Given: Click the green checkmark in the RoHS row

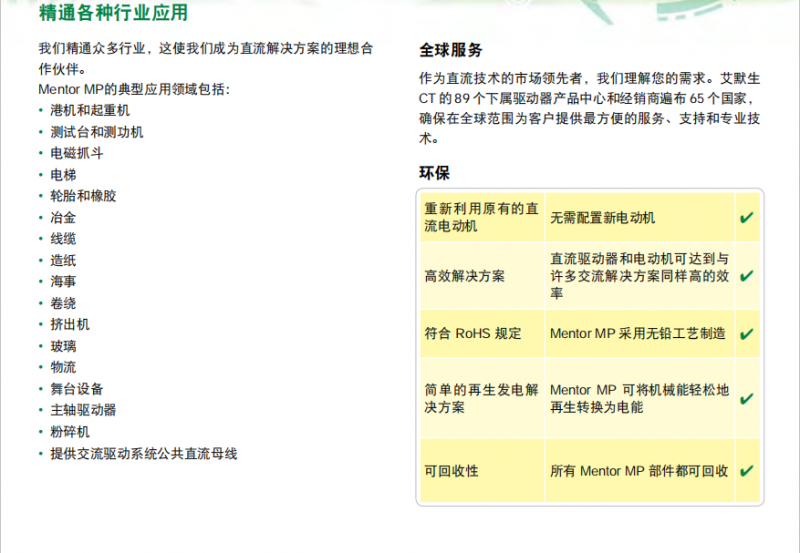Looking at the screenshot, I should tap(746, 334).
